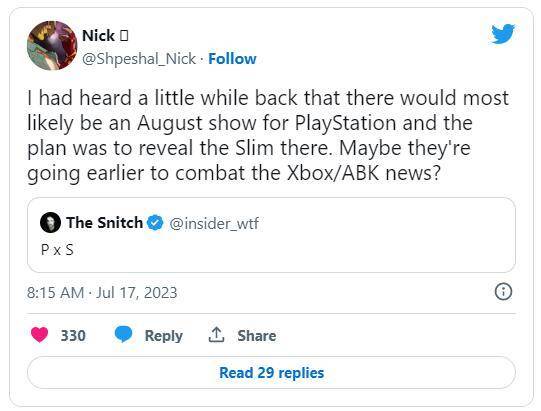
Task: Click the blue reply speech bubble icon
Action: click(x=123, y=334)
